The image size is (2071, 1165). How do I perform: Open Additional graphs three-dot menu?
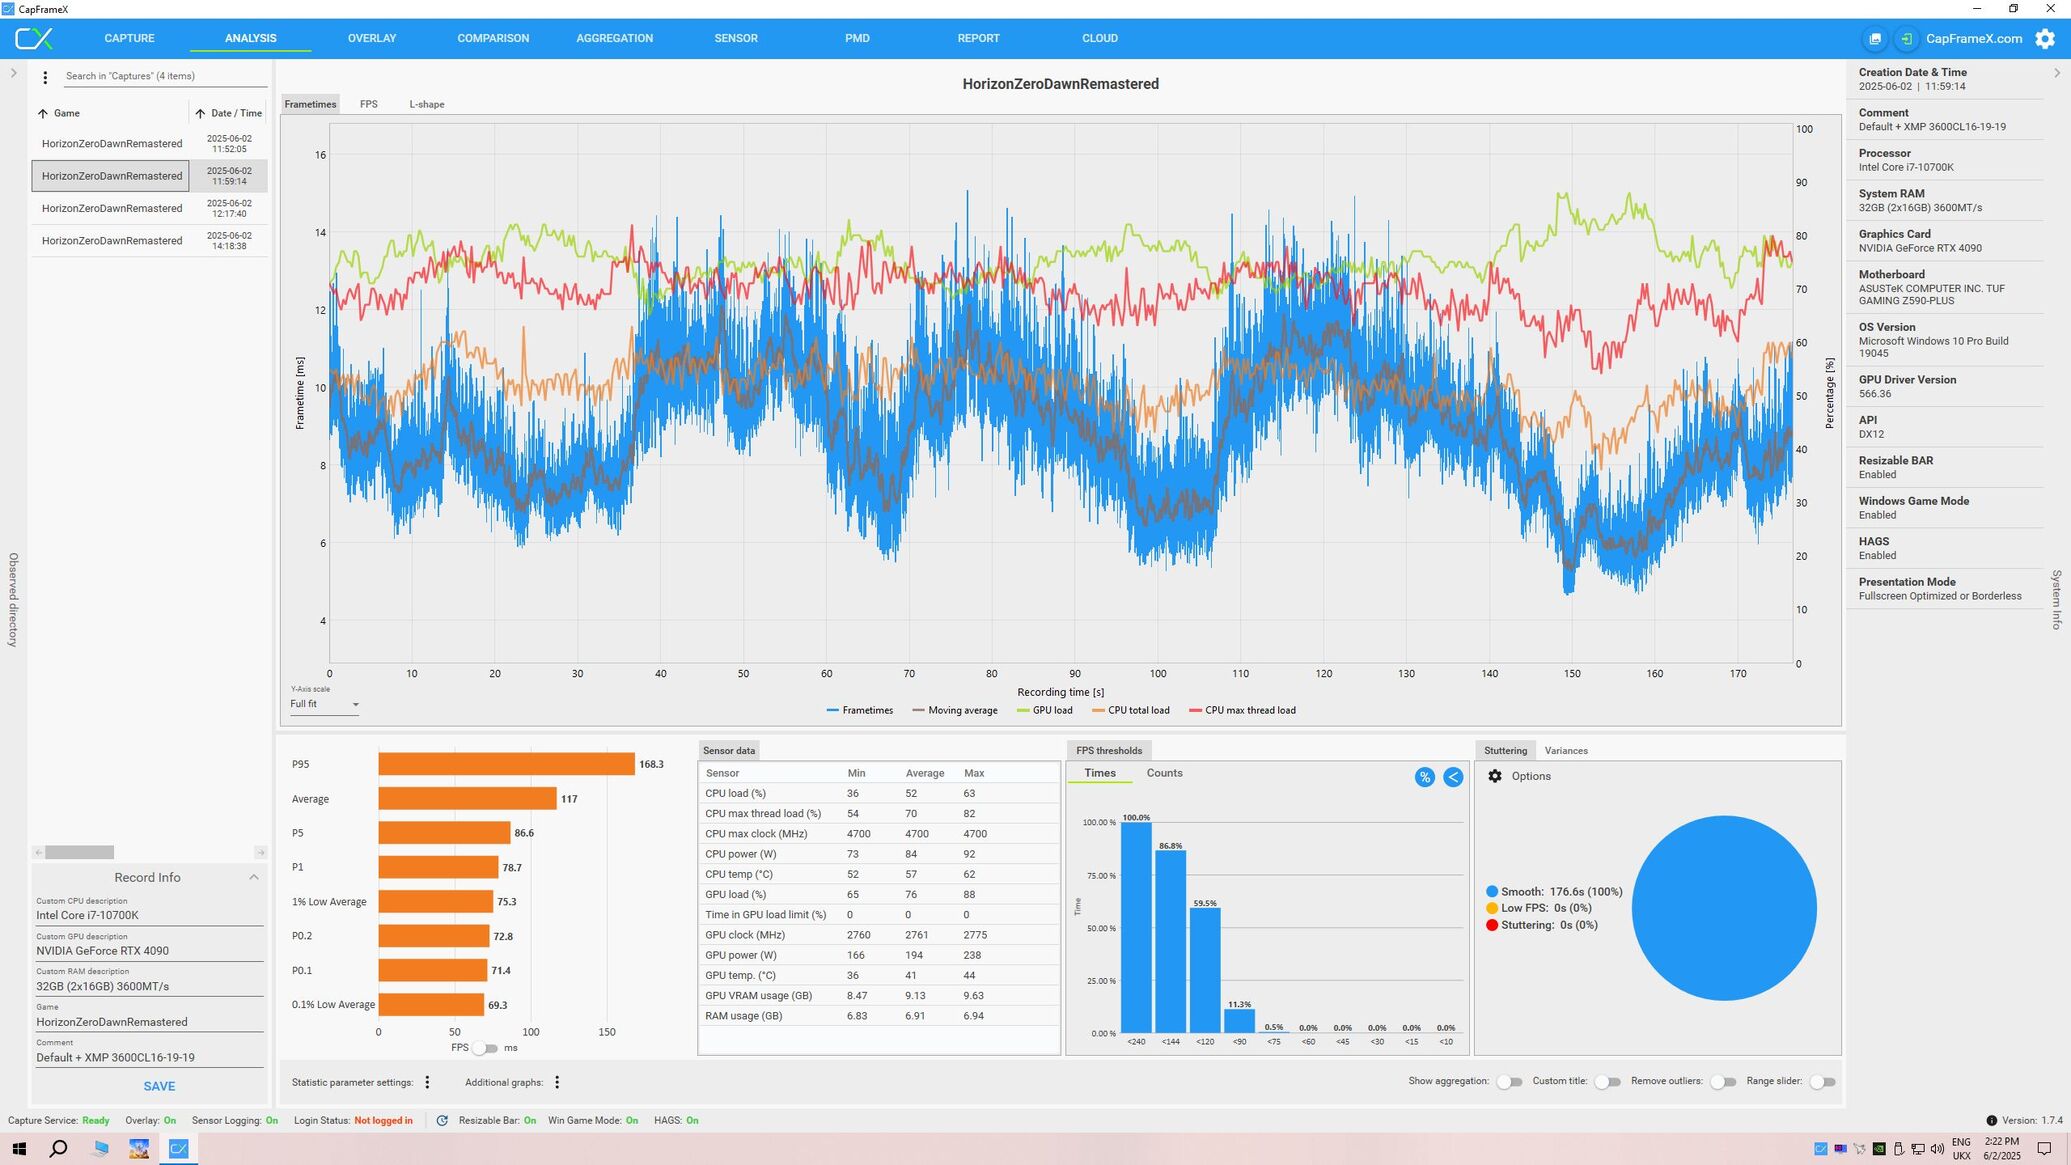pos(557,1082)
